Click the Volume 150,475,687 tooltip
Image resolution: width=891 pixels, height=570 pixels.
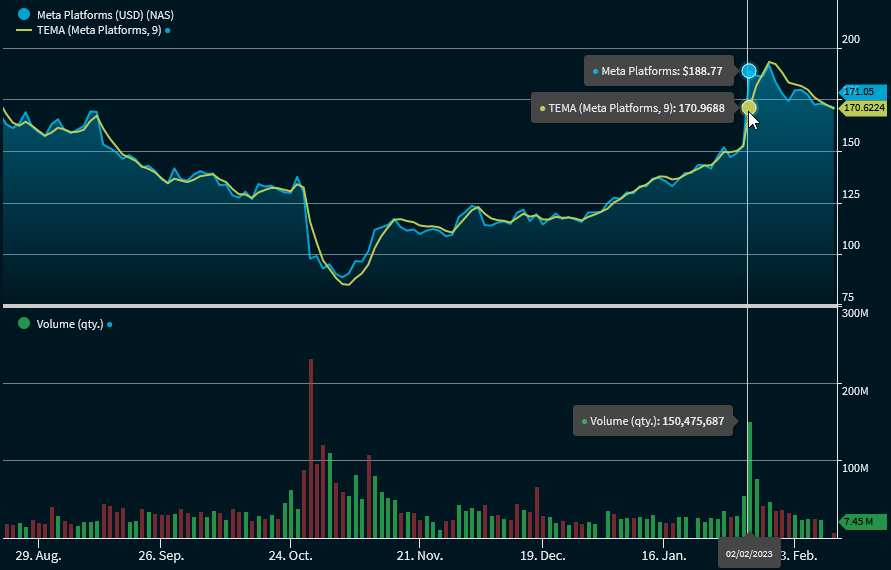coord(652,421)
